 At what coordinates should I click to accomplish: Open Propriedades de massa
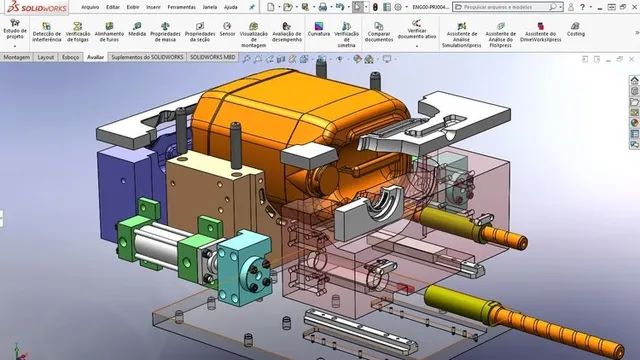(165, 32)
